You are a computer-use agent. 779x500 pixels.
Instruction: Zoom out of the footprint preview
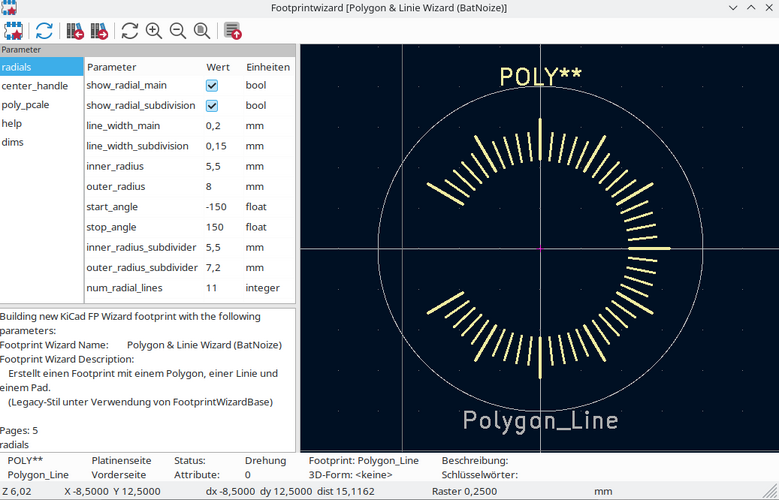tap(178, 31)
